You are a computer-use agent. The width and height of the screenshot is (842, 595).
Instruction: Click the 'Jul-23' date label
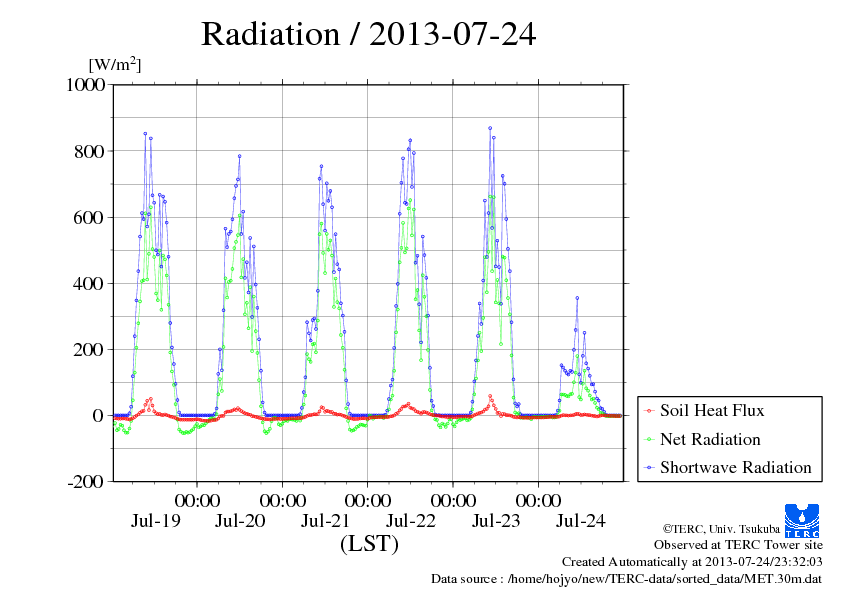(496, 520)
